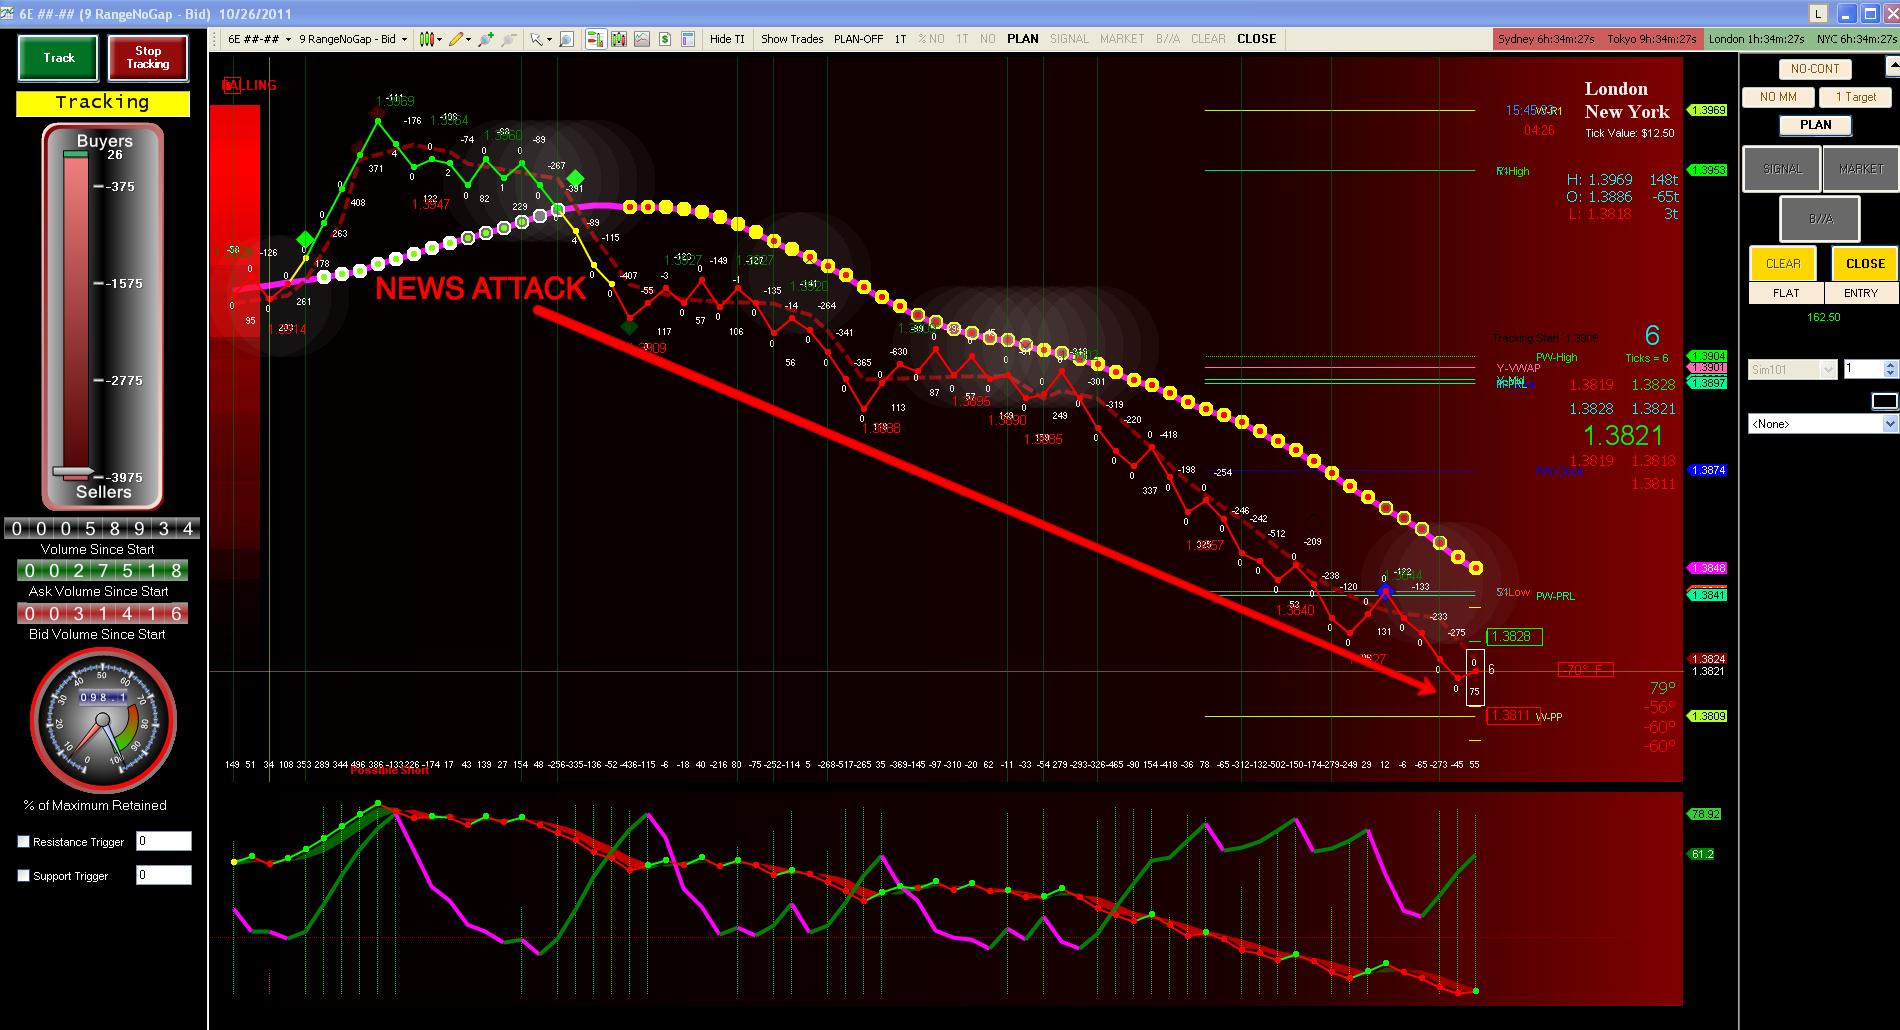1900x1030 pixels.
Task: Click the yellow CLEAR button
Action: point(1783,264)
